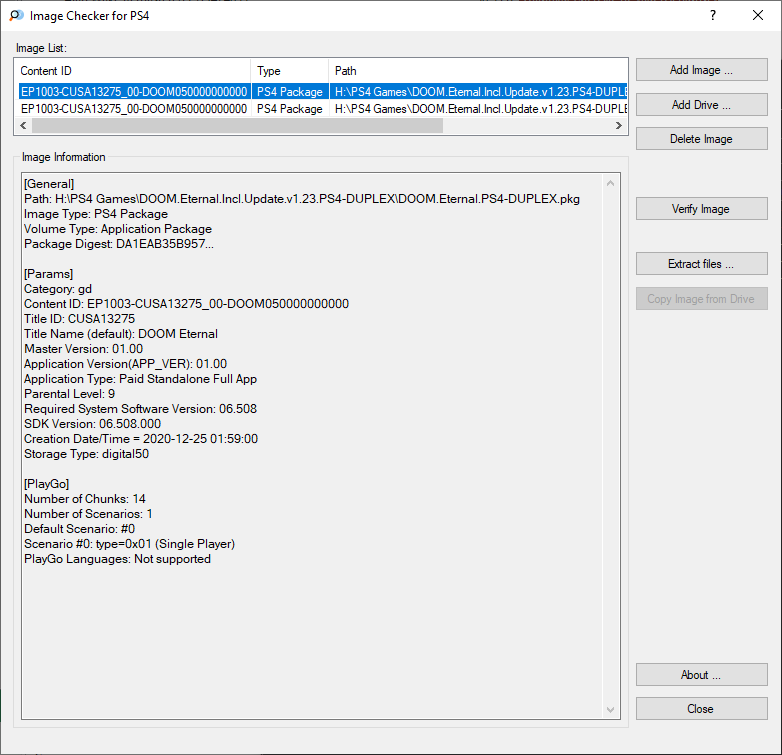Click the magnifier app icon in title bar
This screenshot has height=755, width=782.
[16, 15]
